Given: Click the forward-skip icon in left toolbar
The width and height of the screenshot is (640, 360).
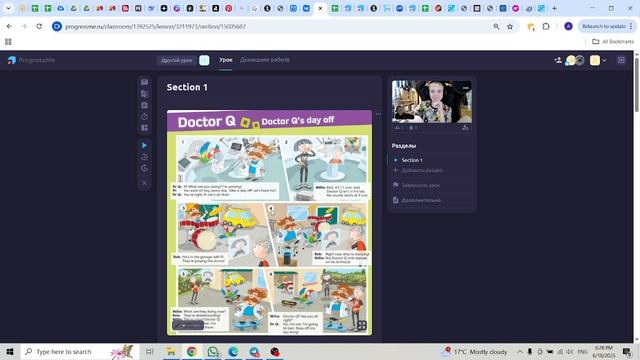Looking at the screenshot, I should pyautogui.click(x=144, y=168).
